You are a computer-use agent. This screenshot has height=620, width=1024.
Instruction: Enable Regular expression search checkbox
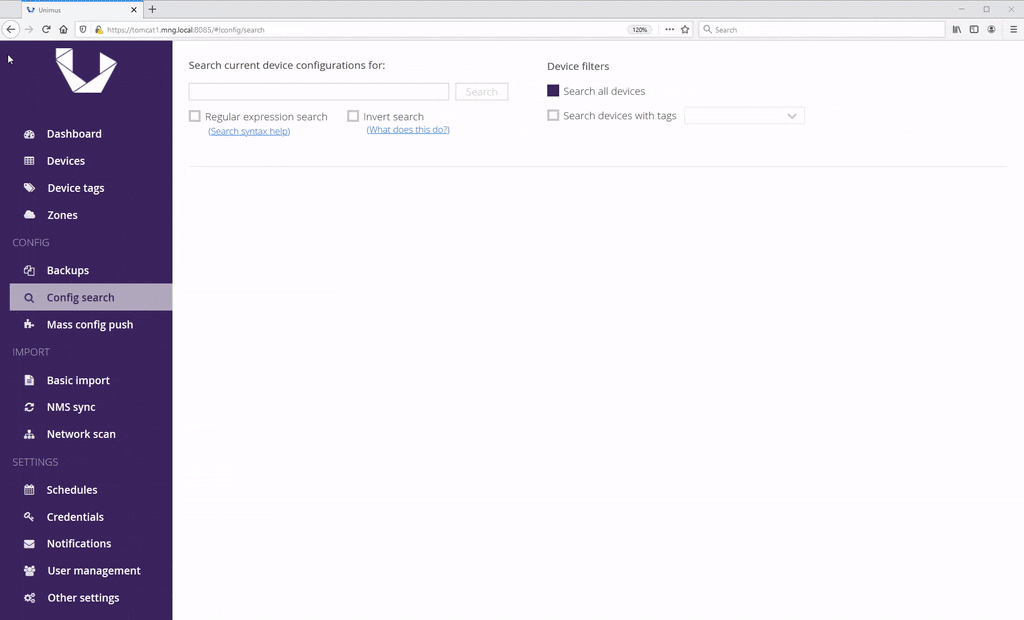coord(195,116)
